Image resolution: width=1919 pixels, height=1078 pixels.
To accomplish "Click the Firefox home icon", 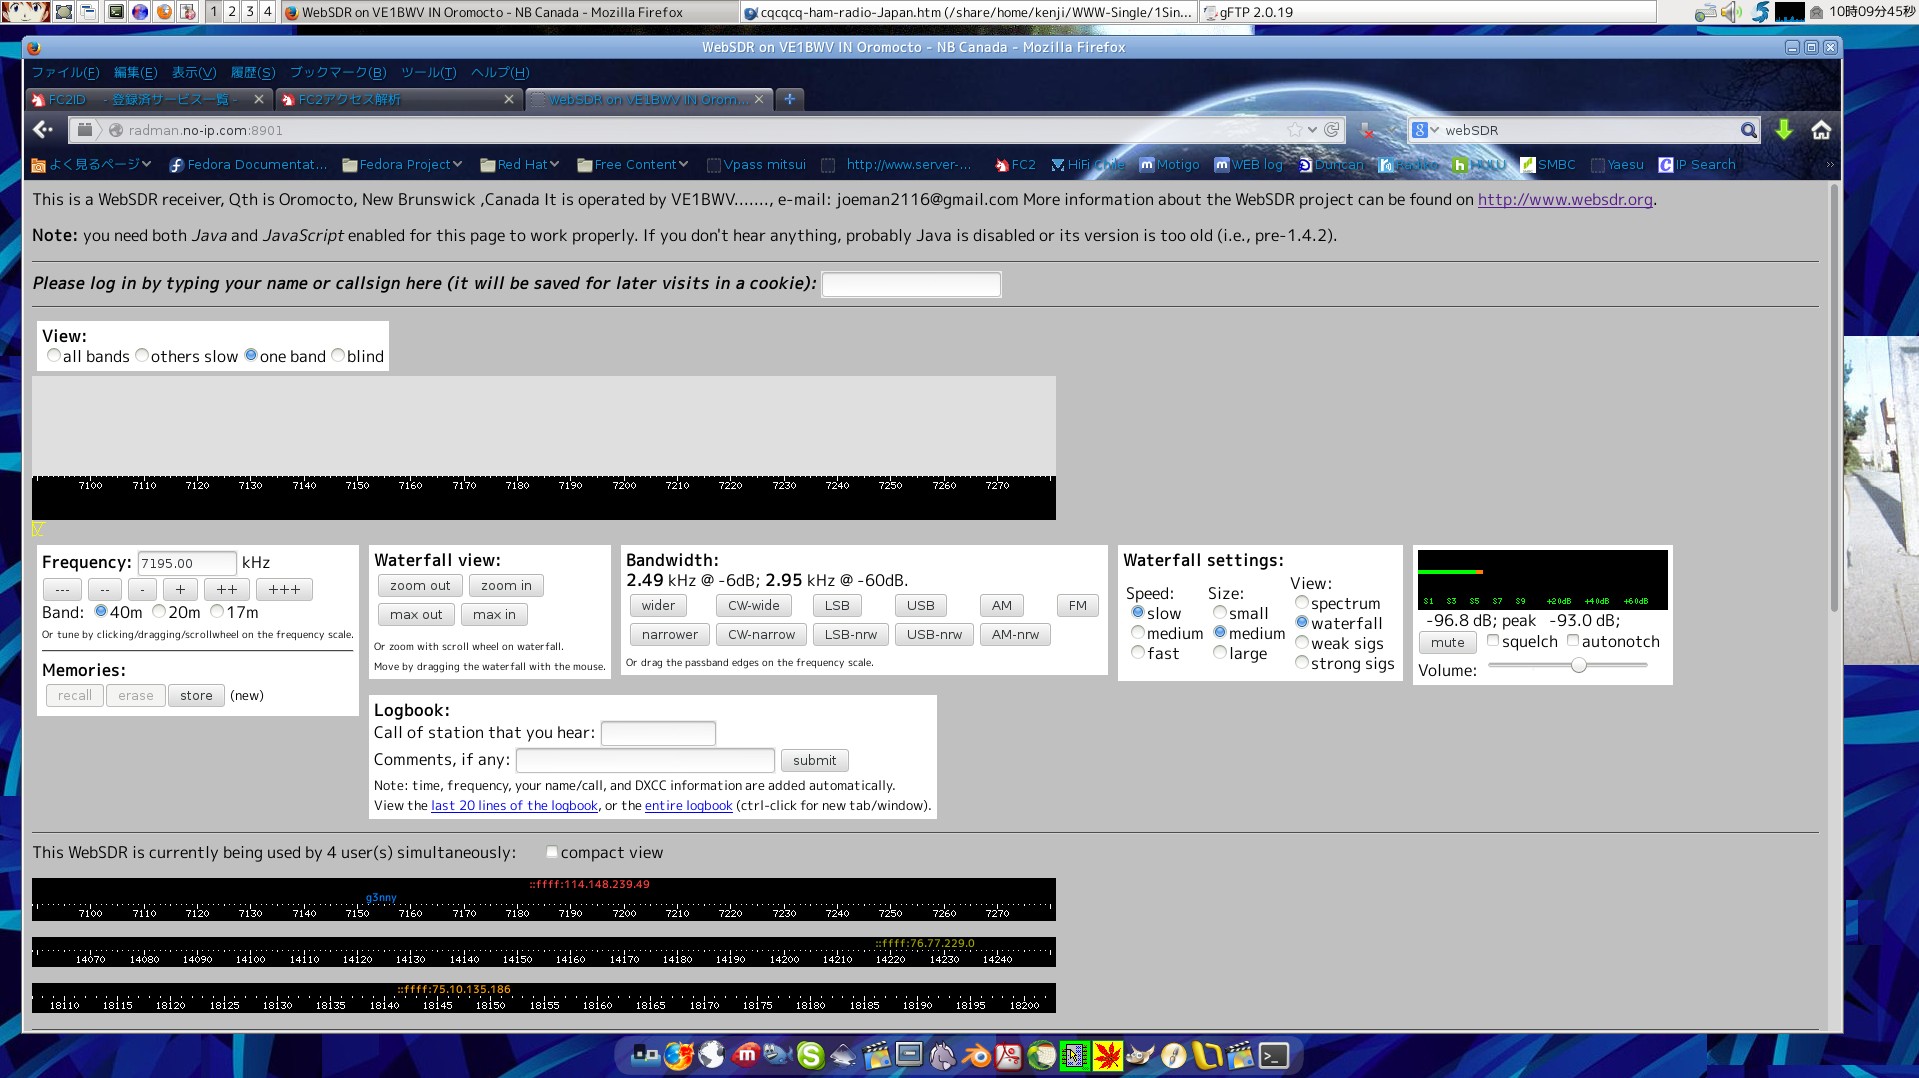I will click(x=1821, y=130).
